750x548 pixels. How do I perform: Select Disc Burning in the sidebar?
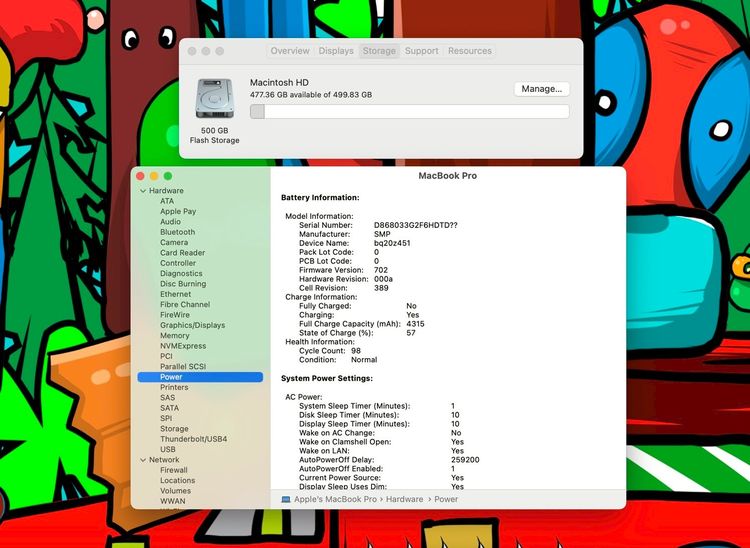pyautogui.click(x=183, y=284)
